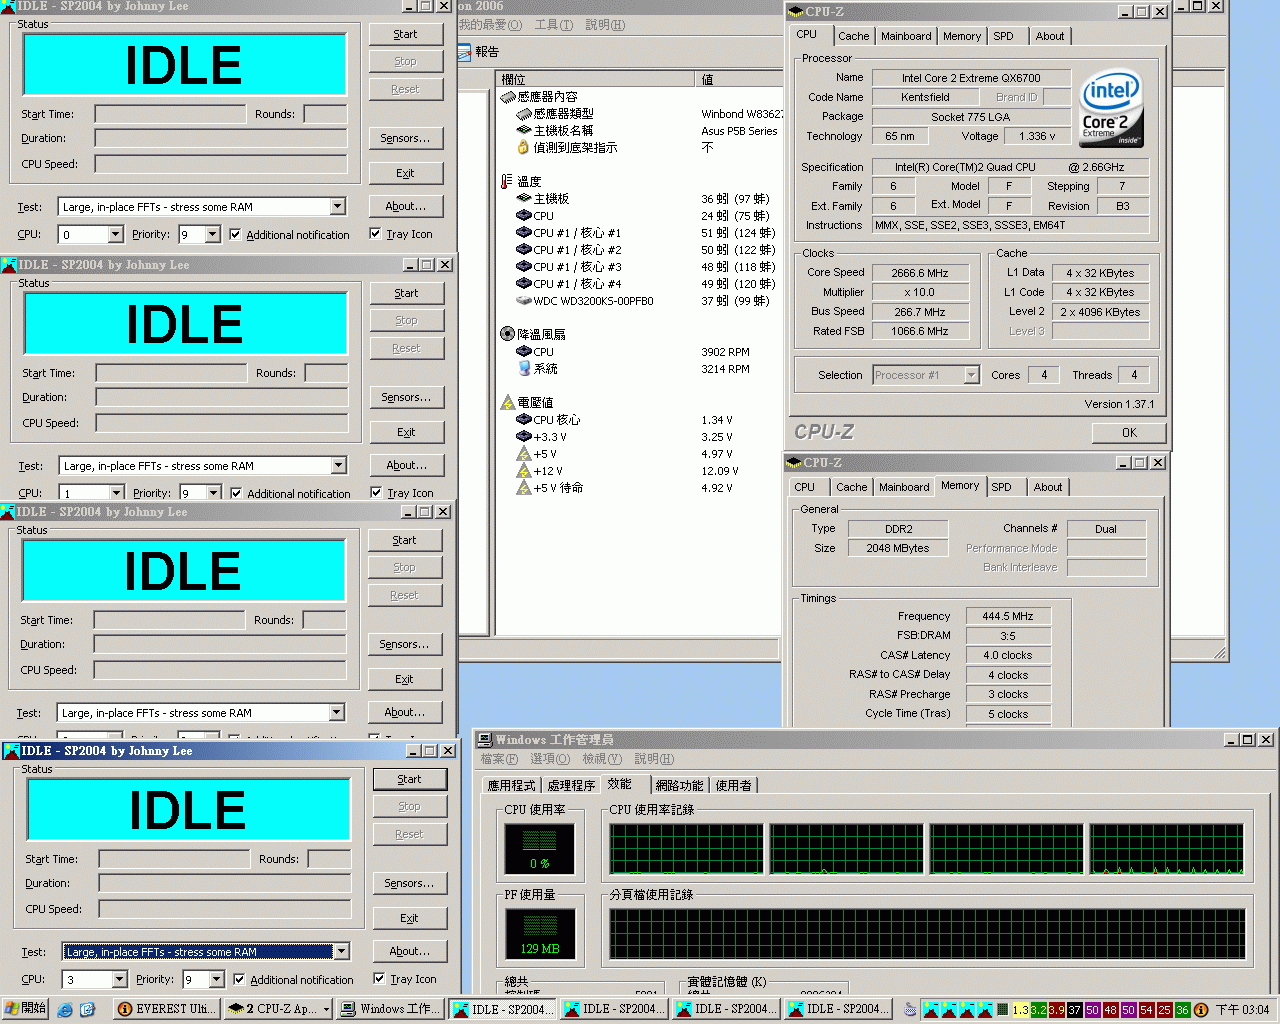The width and height of the screenshot is (1280, 1024).
Task: Open CPU dropdown showing 1
Action: 116,493
